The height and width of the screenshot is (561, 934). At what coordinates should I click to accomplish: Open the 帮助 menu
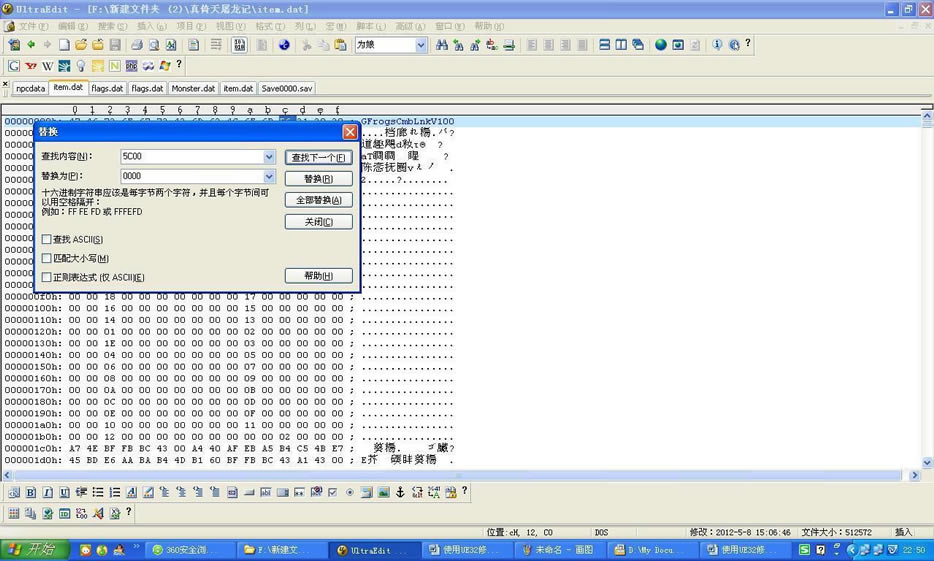pos(489,27)
